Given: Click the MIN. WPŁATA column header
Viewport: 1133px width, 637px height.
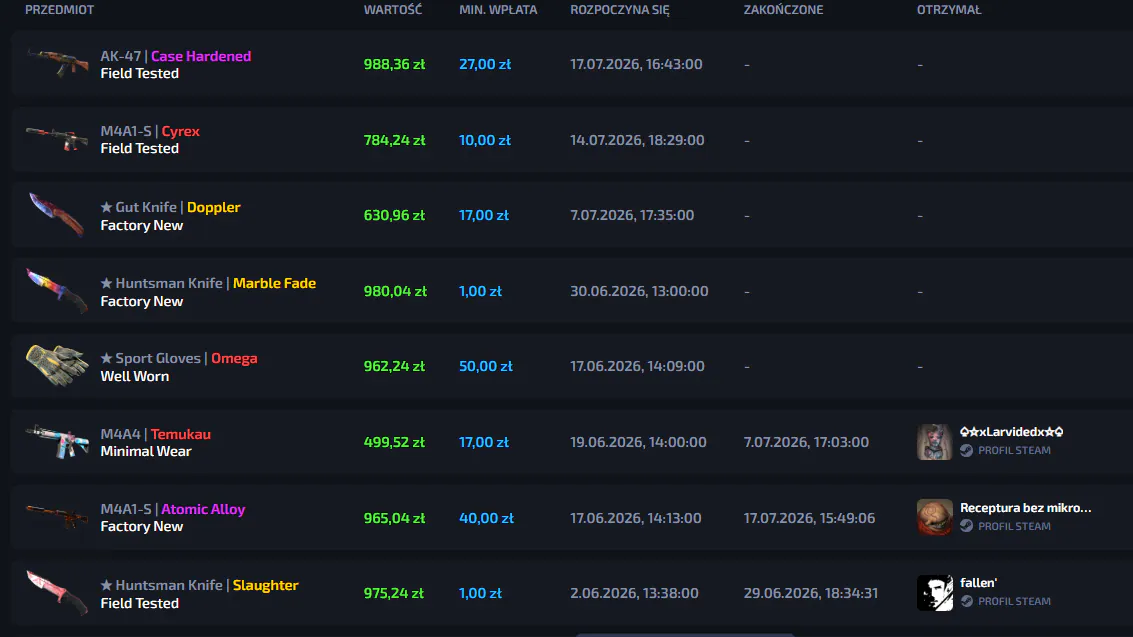Looking at the screenshot, I should coord(498,9).
